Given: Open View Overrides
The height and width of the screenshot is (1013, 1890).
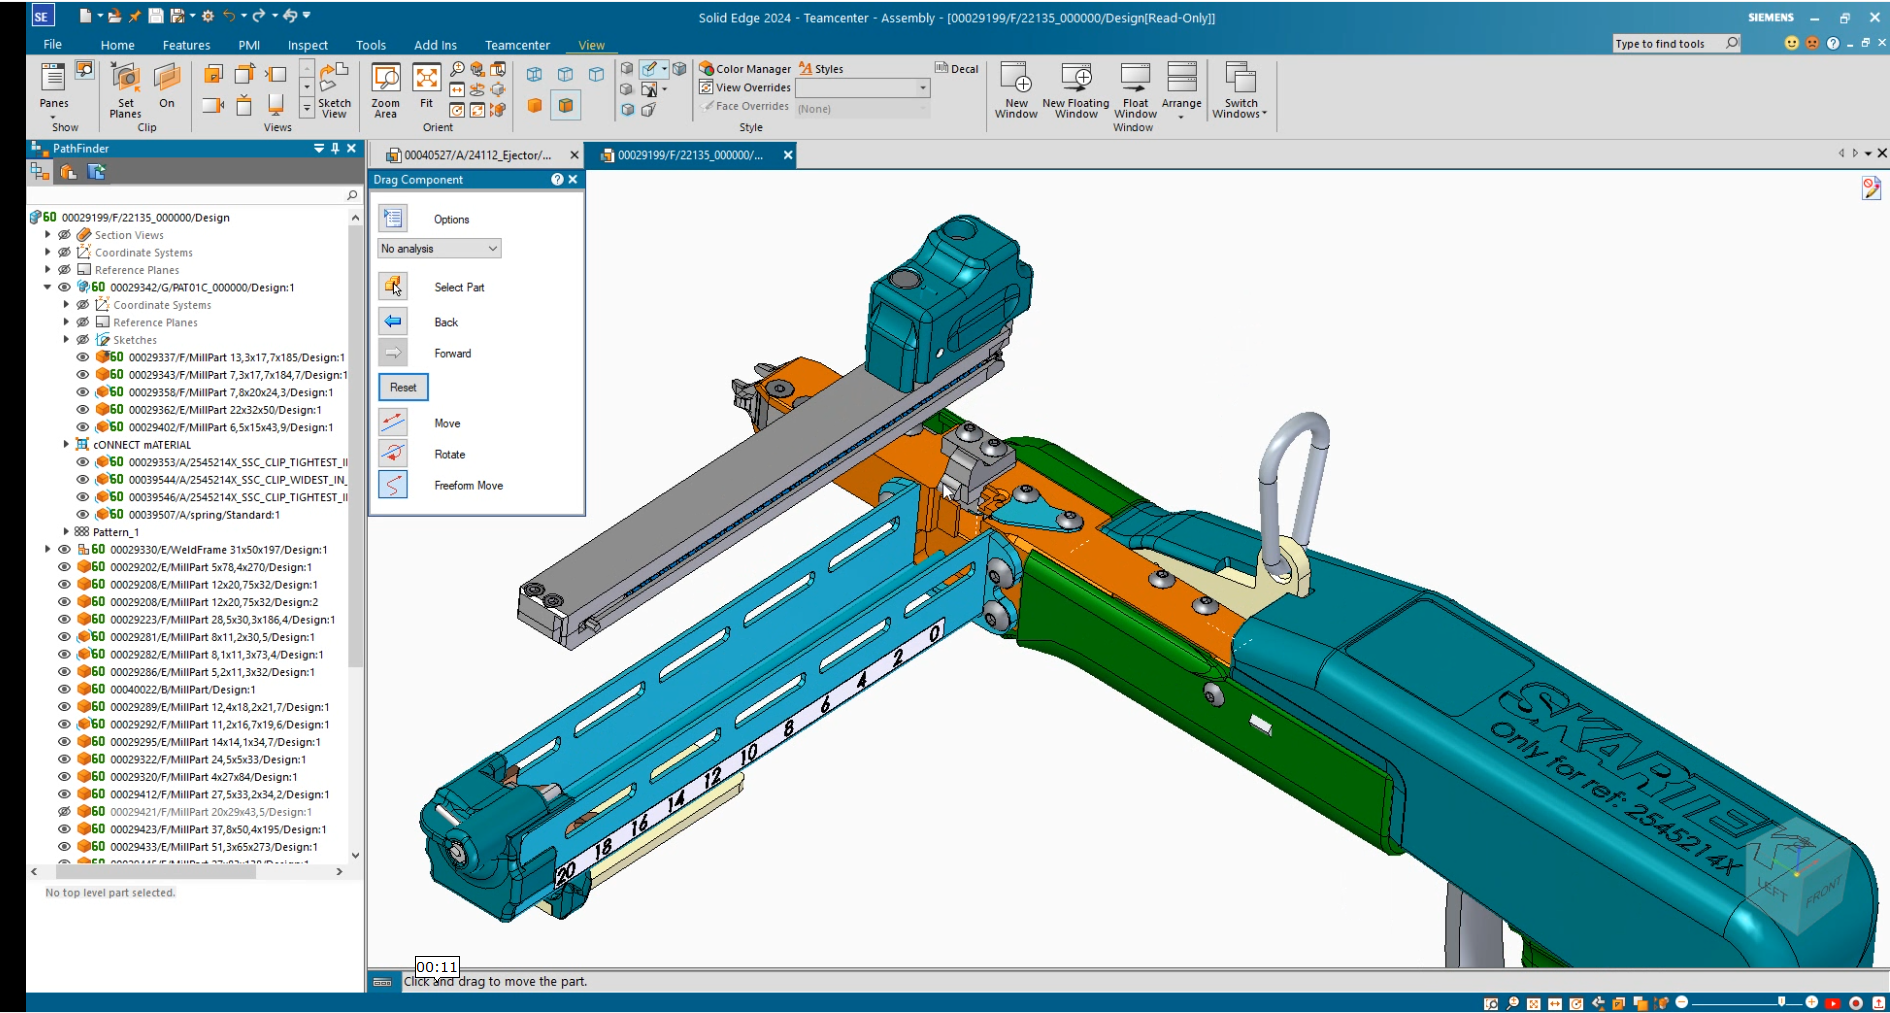Looking at the screenshot, I should pyautogui.click(x=745, y=87).
